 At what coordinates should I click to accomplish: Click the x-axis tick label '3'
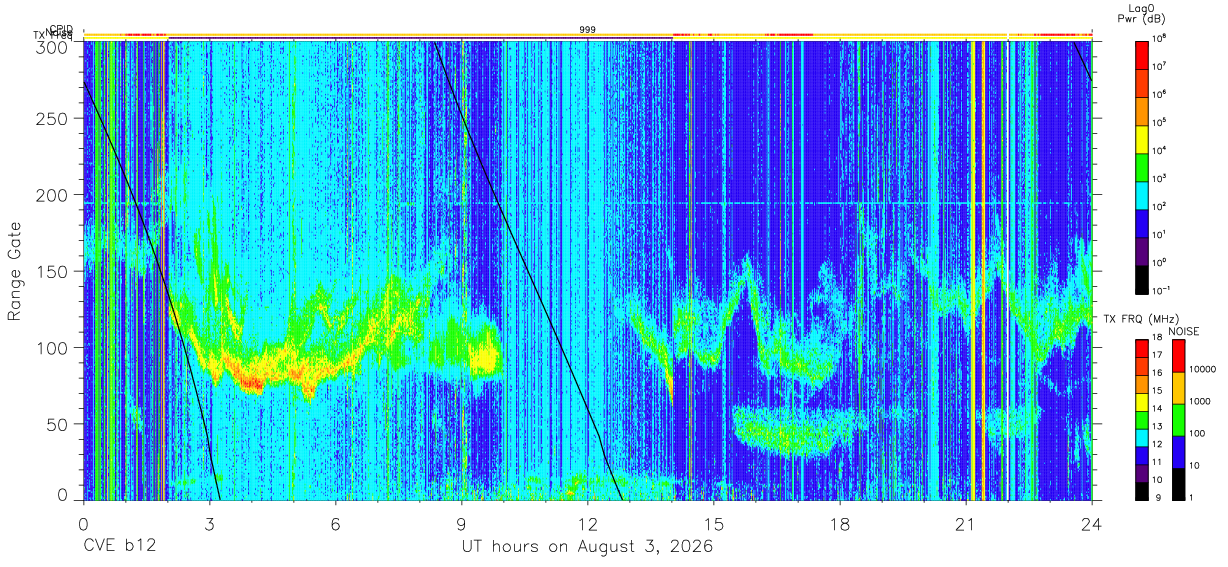[210, 524]
